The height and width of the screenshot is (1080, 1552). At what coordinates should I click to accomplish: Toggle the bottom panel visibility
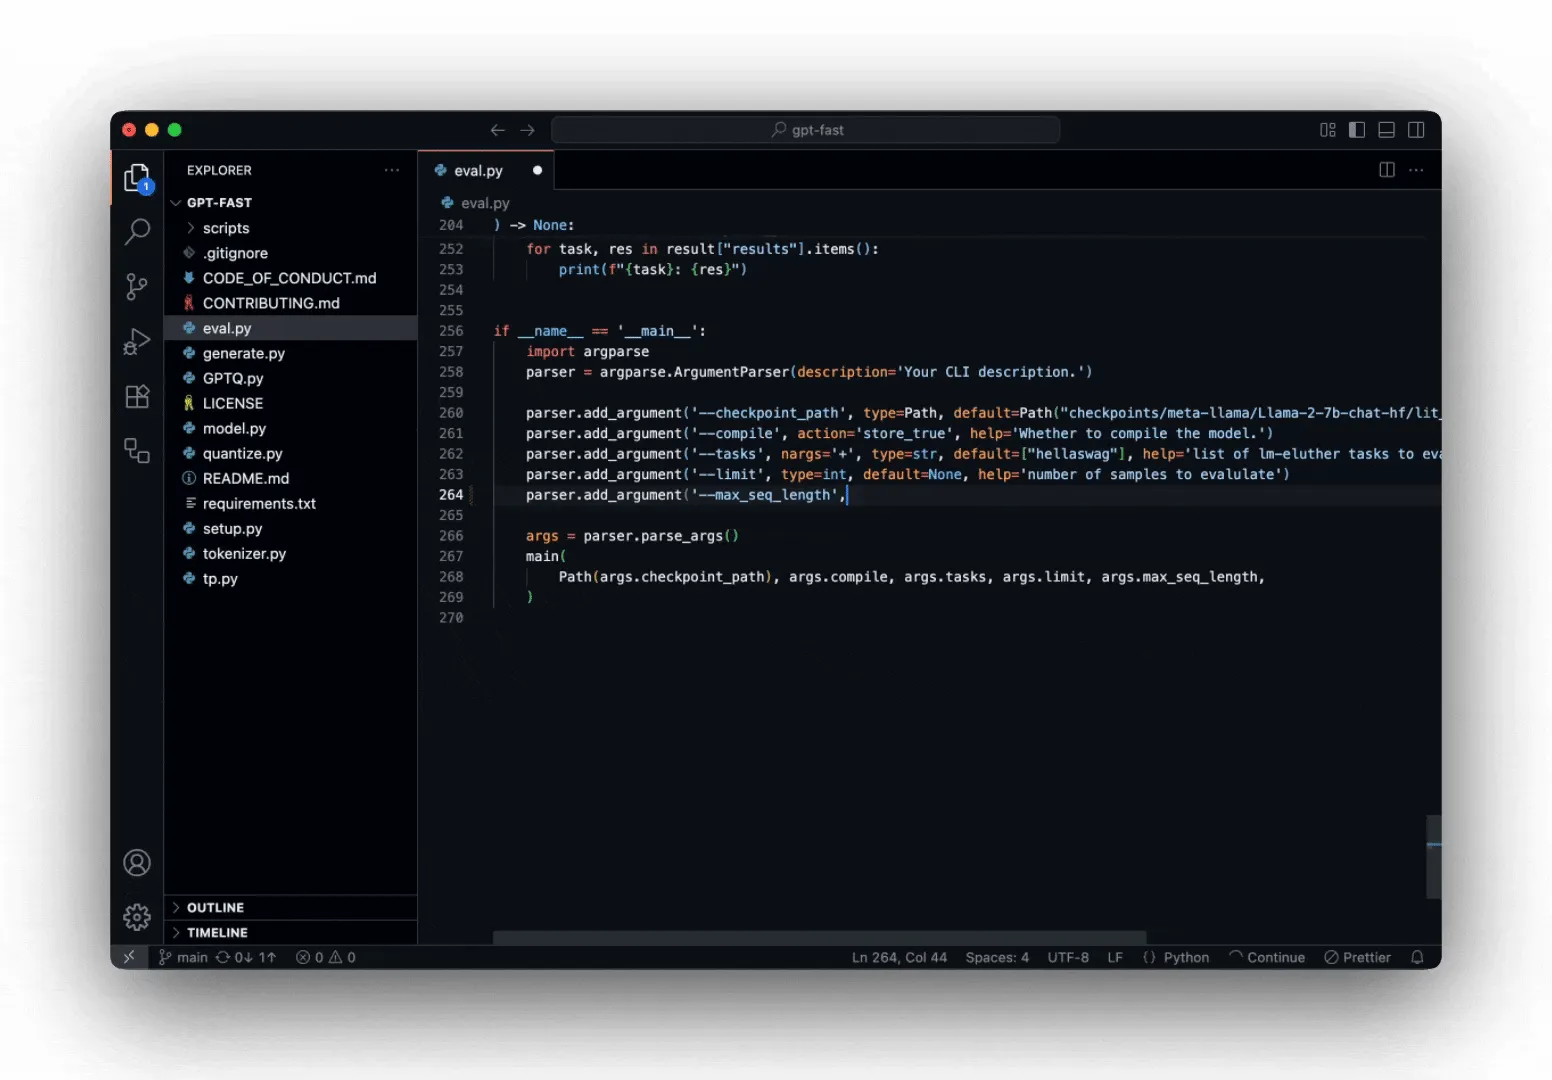(x=1387, y=130)
